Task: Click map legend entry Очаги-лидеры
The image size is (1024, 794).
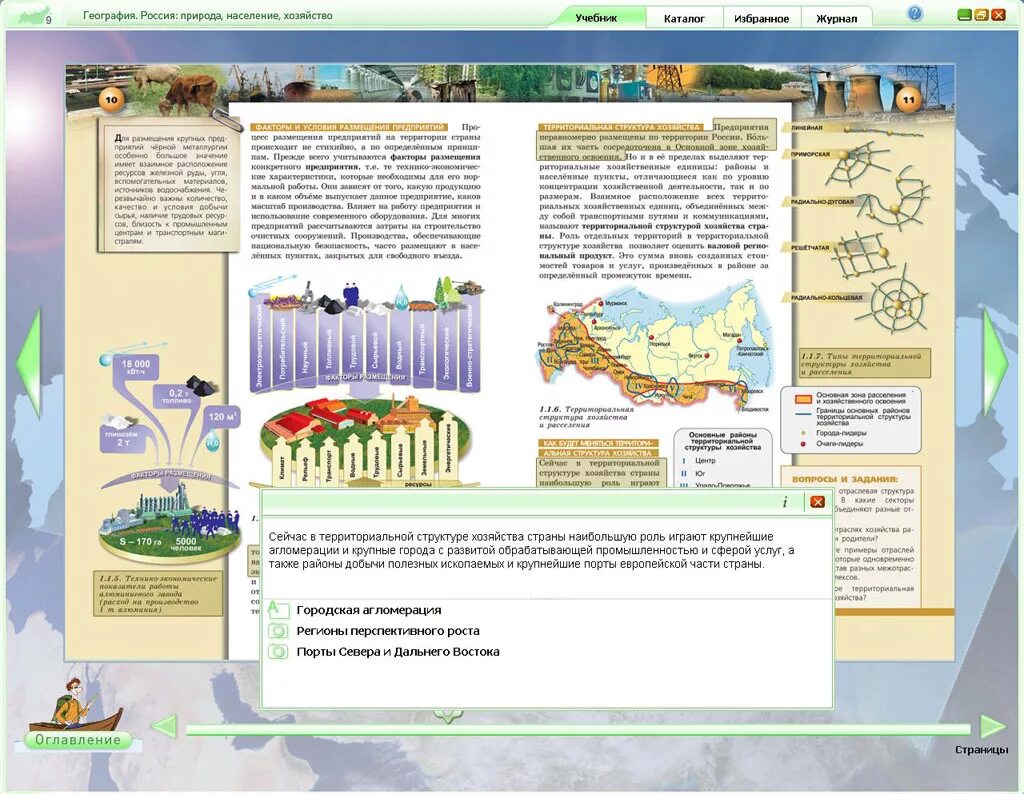Action: 839,444
